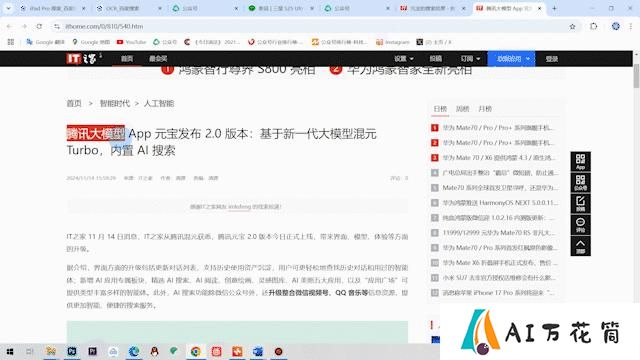Click the 人工智能 breadcrumb link

[159, 104]
